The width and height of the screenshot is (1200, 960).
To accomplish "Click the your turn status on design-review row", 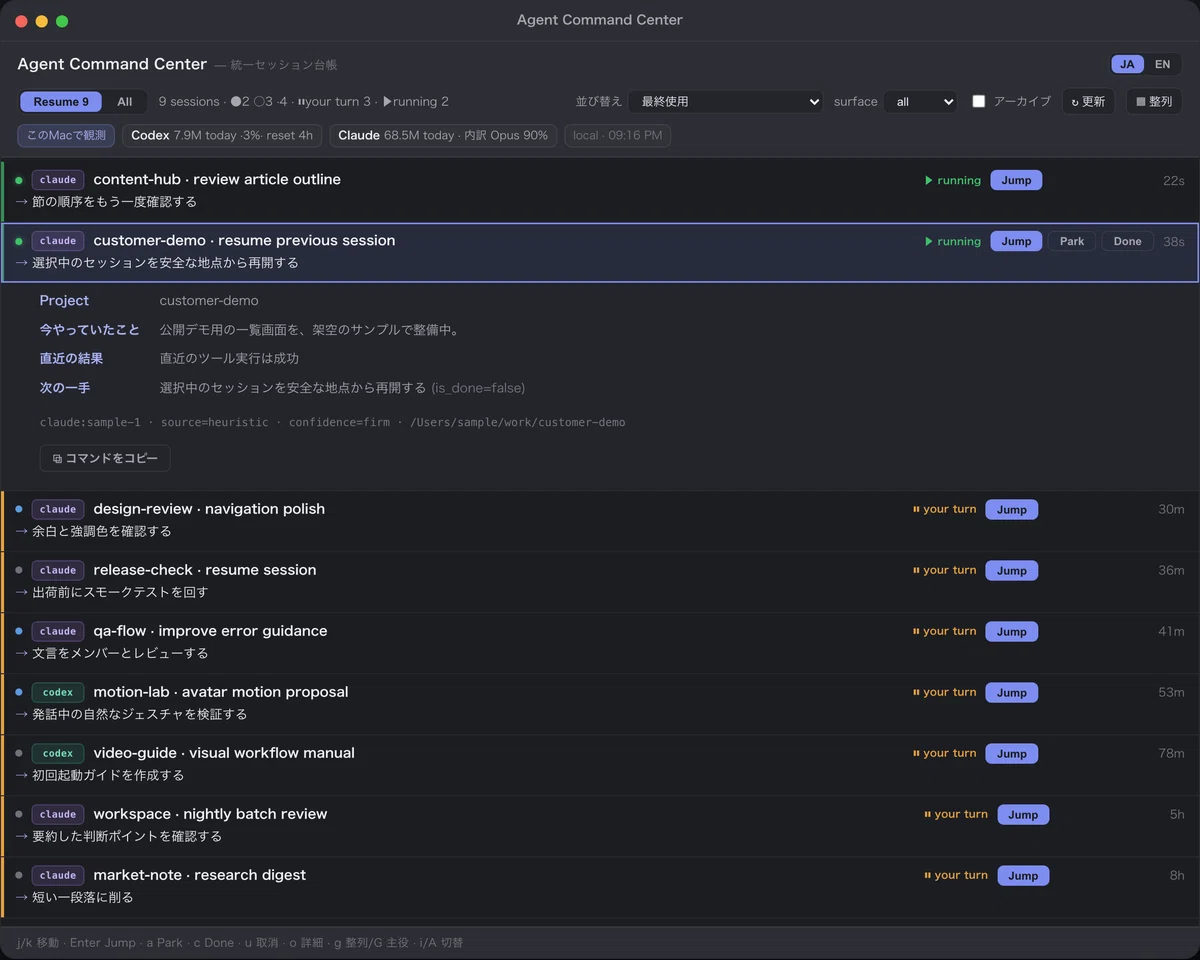I will [x=944, y=510].
